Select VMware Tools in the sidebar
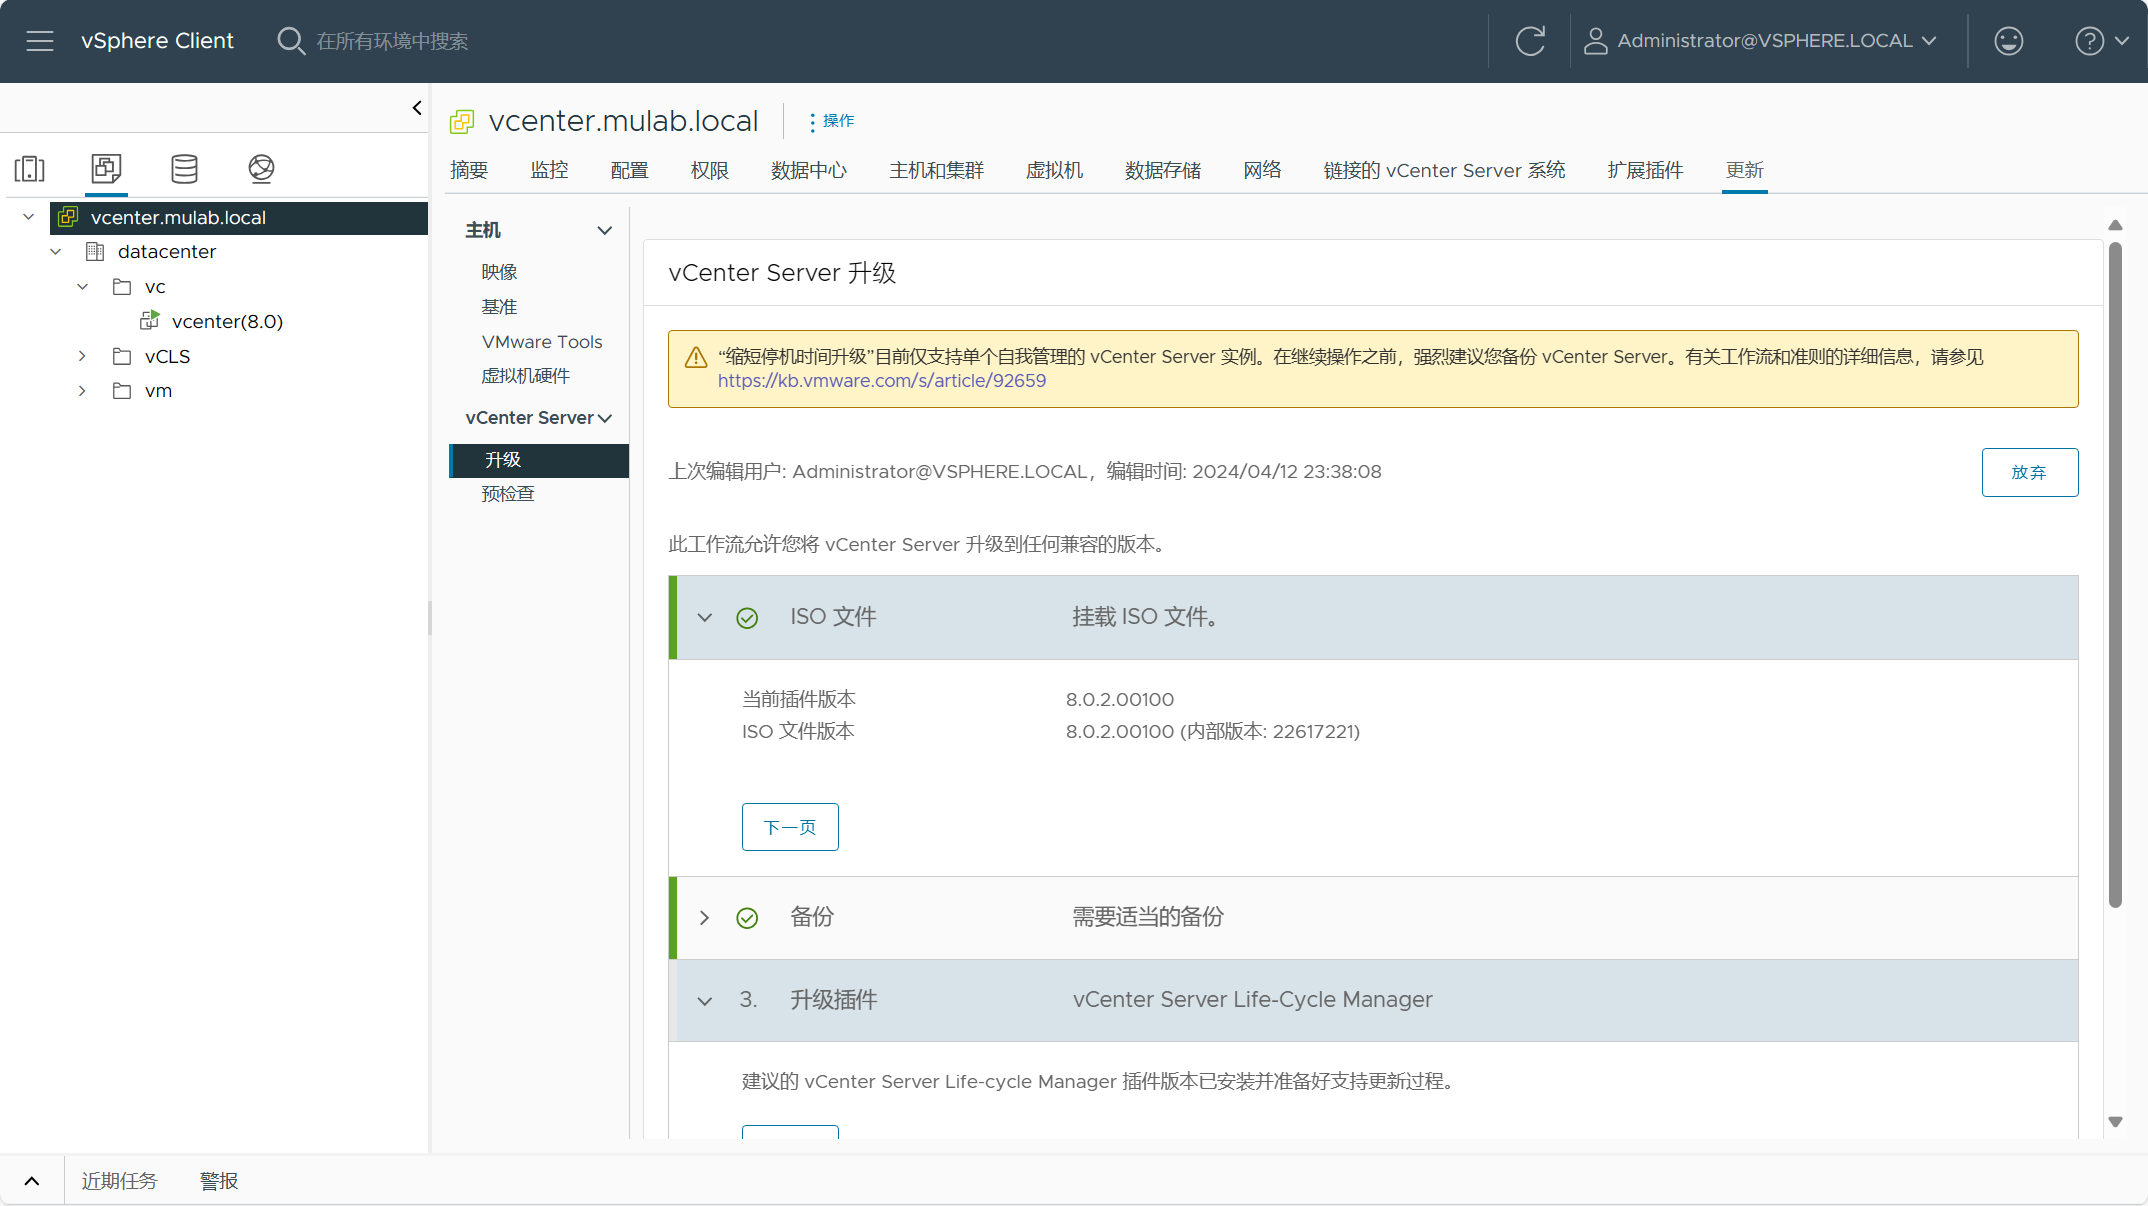 pyautogui.click(x=542, y=342)
